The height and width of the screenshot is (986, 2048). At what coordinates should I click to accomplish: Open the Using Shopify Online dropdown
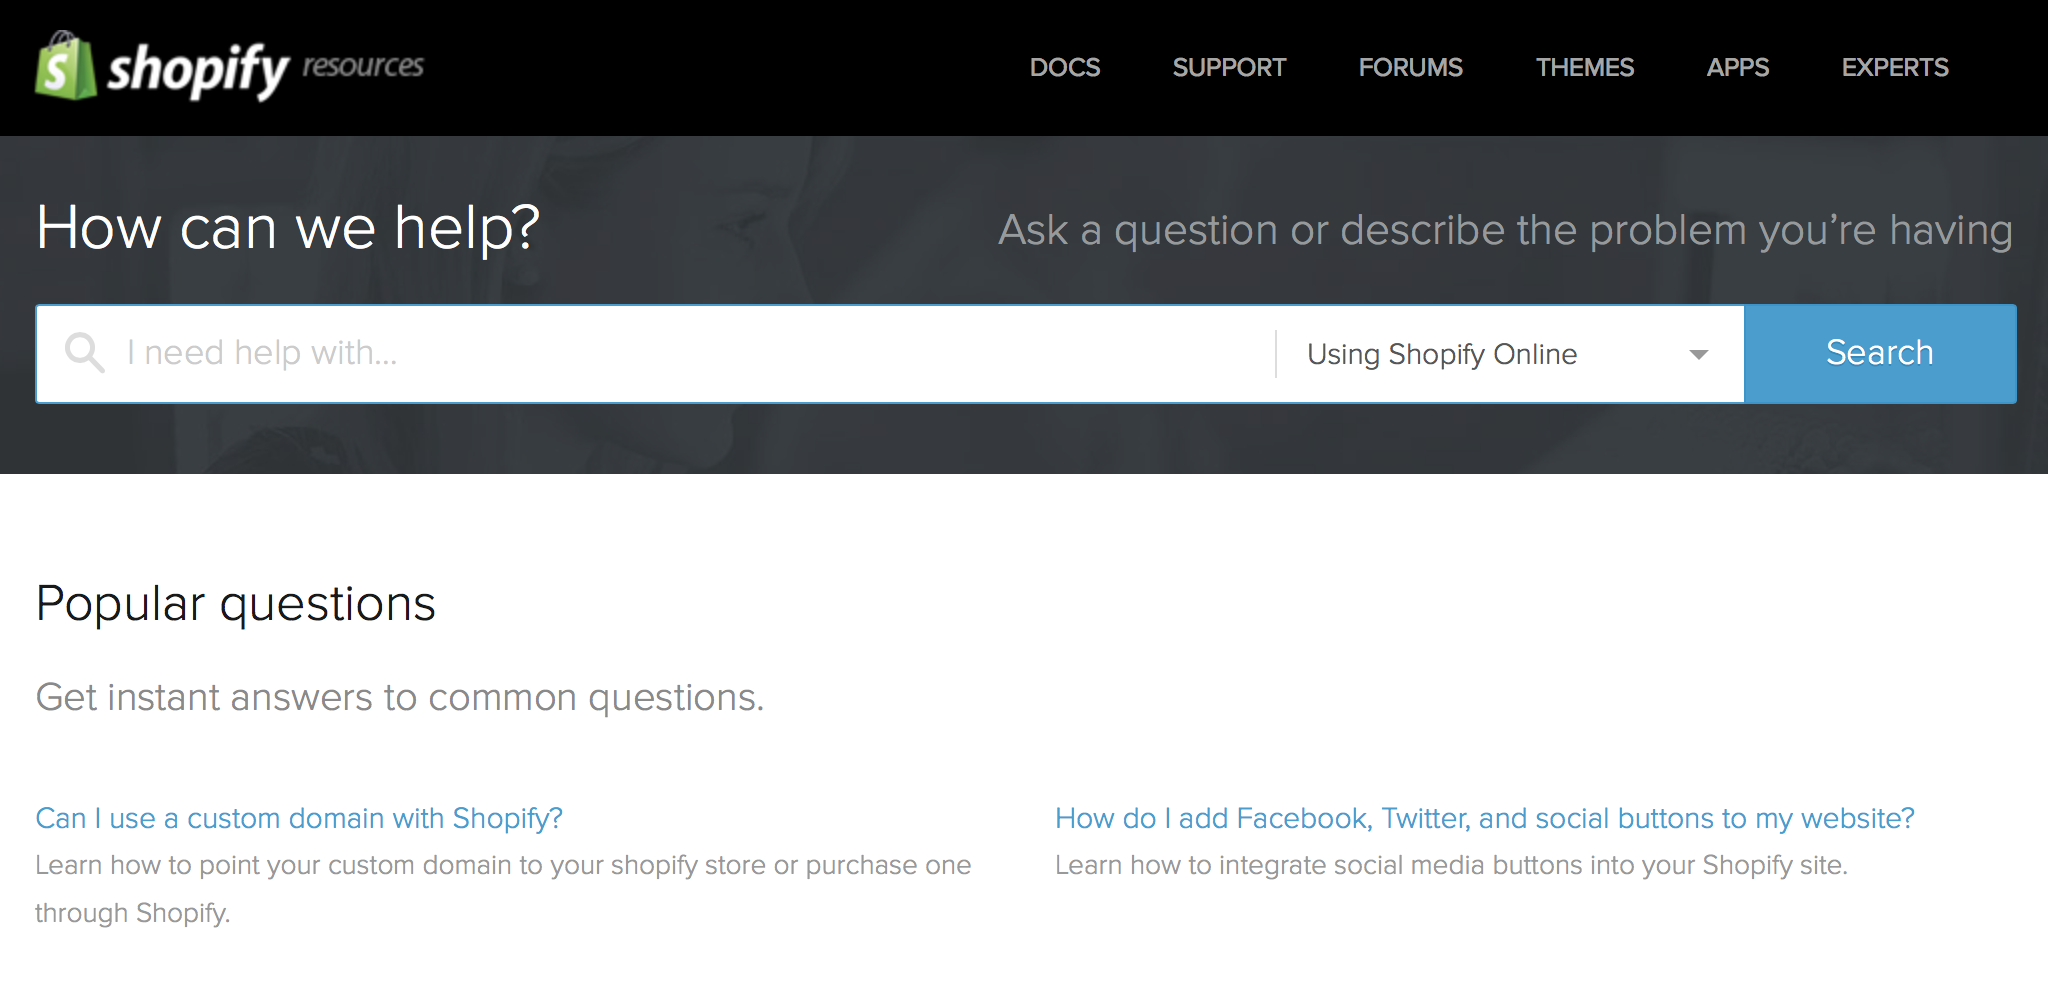coord(1510,354)
